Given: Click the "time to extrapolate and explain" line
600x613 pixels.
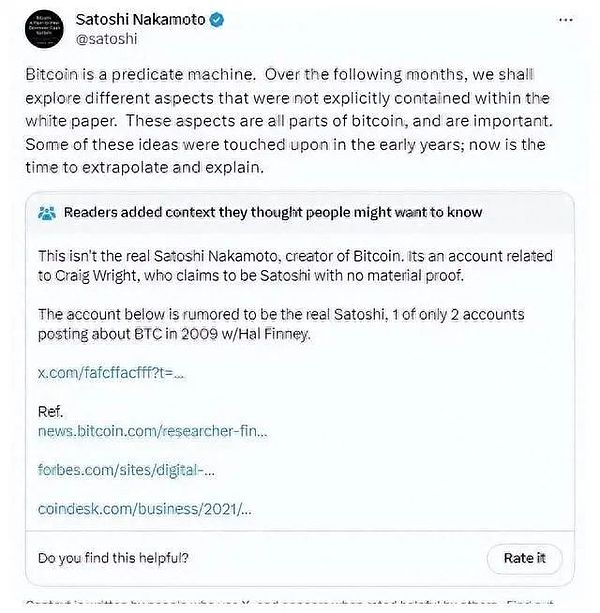Looking at the screenshot, I should pyautogui.click(x=143, y=167).
